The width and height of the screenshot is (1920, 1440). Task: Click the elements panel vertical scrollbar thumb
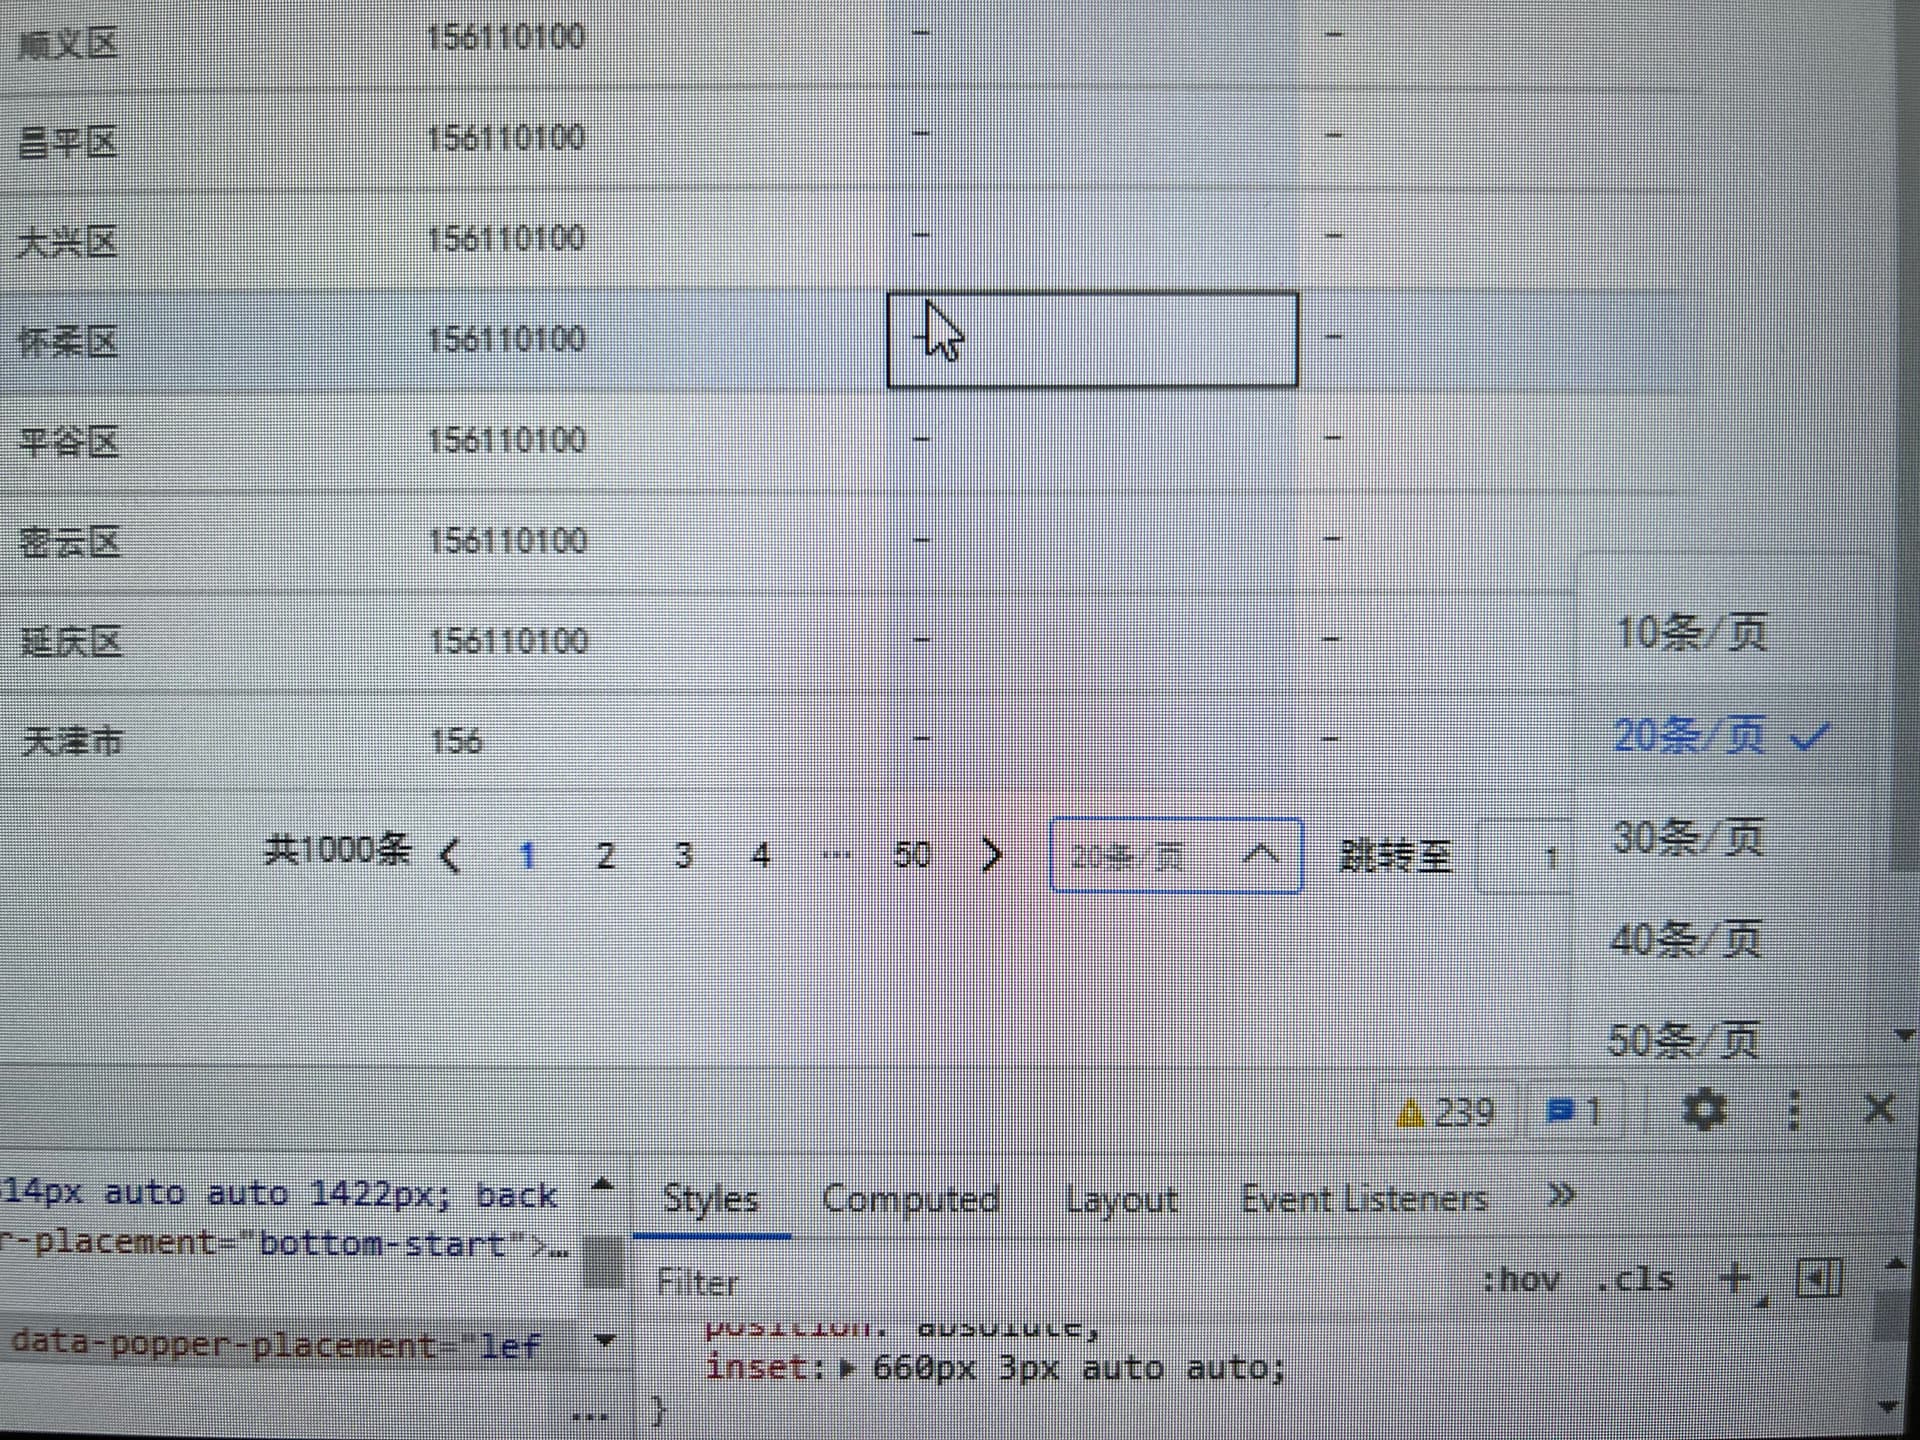(x=603, y=1262)
